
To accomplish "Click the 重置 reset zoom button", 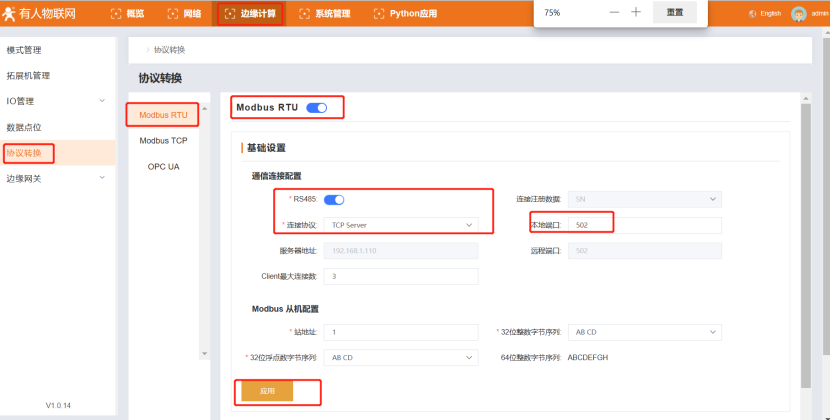I will (x=675, y=13).
